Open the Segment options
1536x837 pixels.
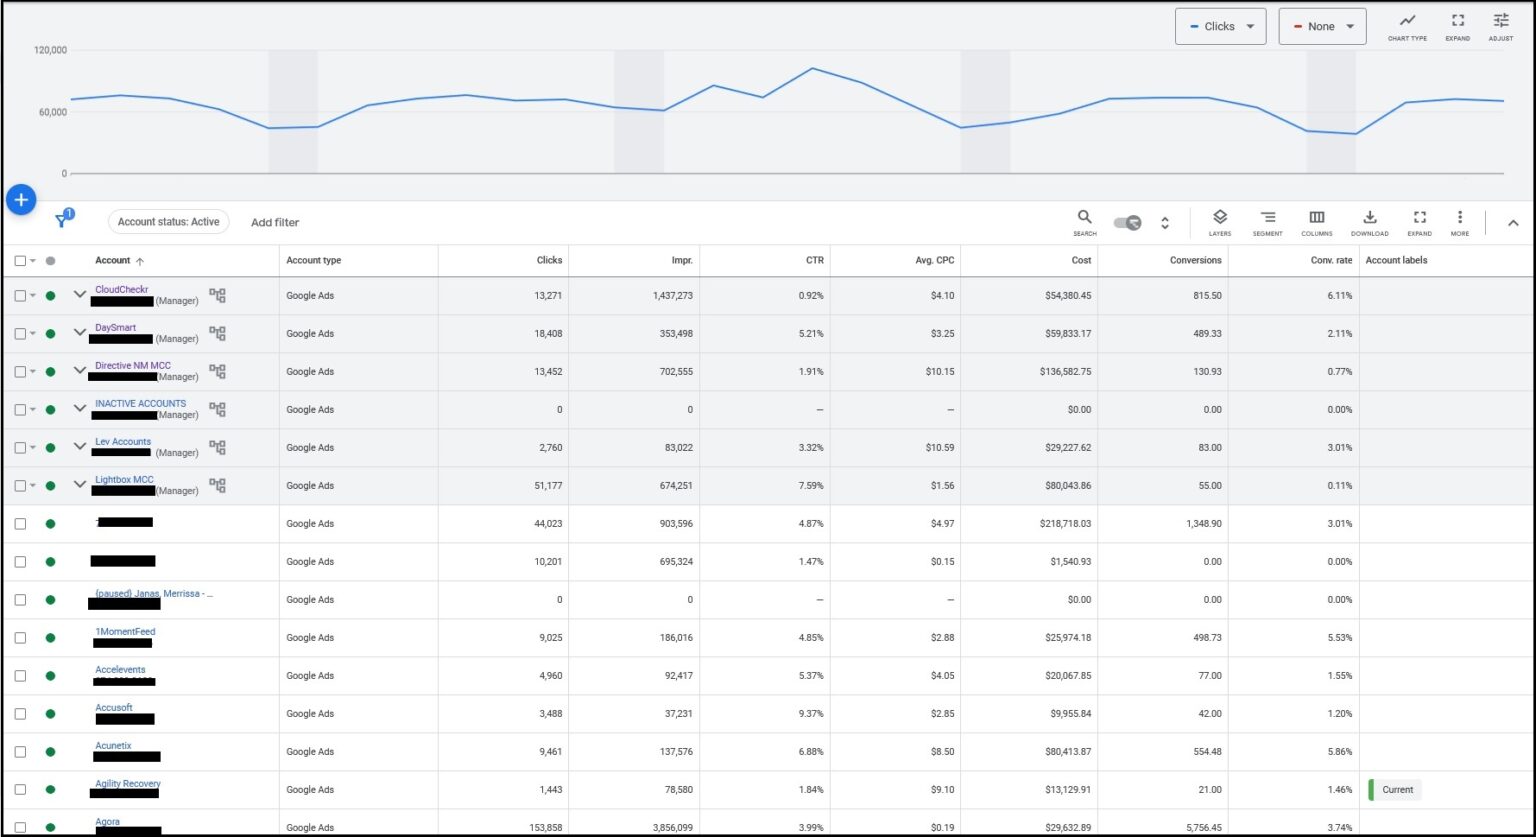coord(1267,221)
